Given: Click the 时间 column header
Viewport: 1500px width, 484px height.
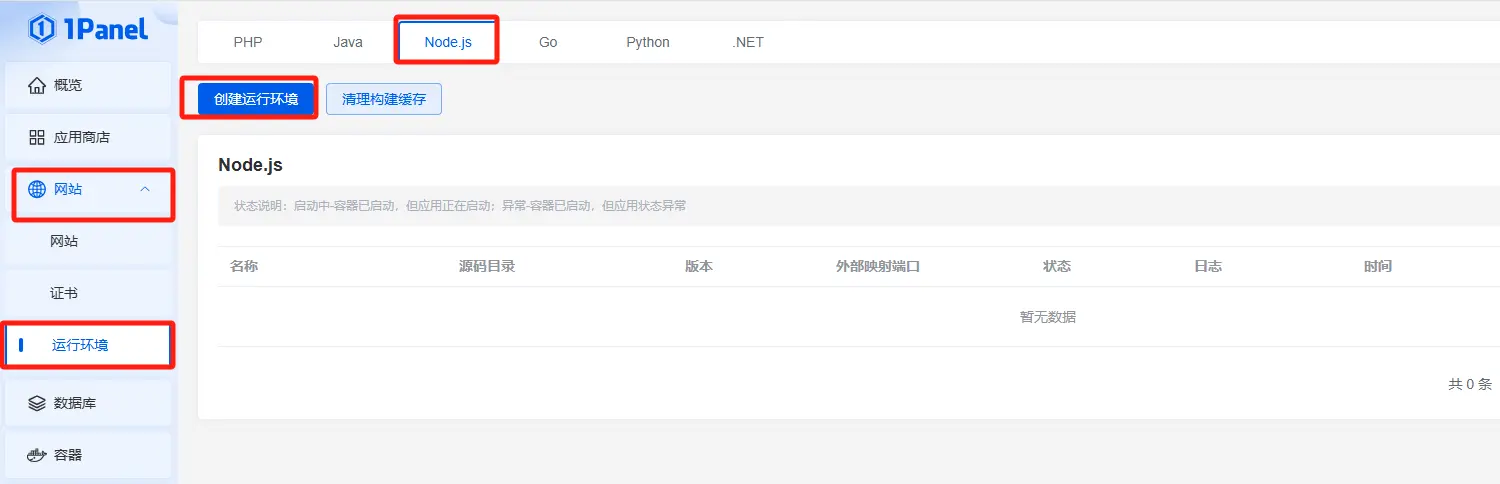Looking at the screenshot, I should pos(1378,266).
